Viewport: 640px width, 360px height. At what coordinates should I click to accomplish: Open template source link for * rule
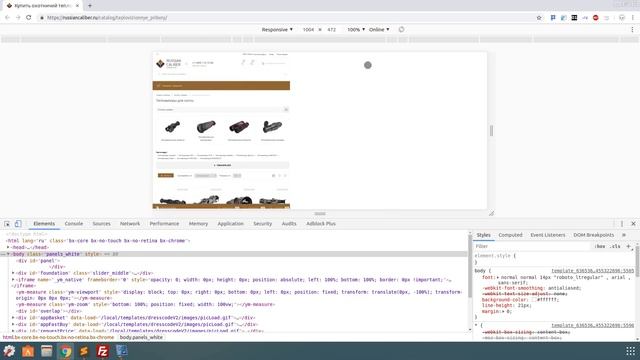[x=593, y=325]
